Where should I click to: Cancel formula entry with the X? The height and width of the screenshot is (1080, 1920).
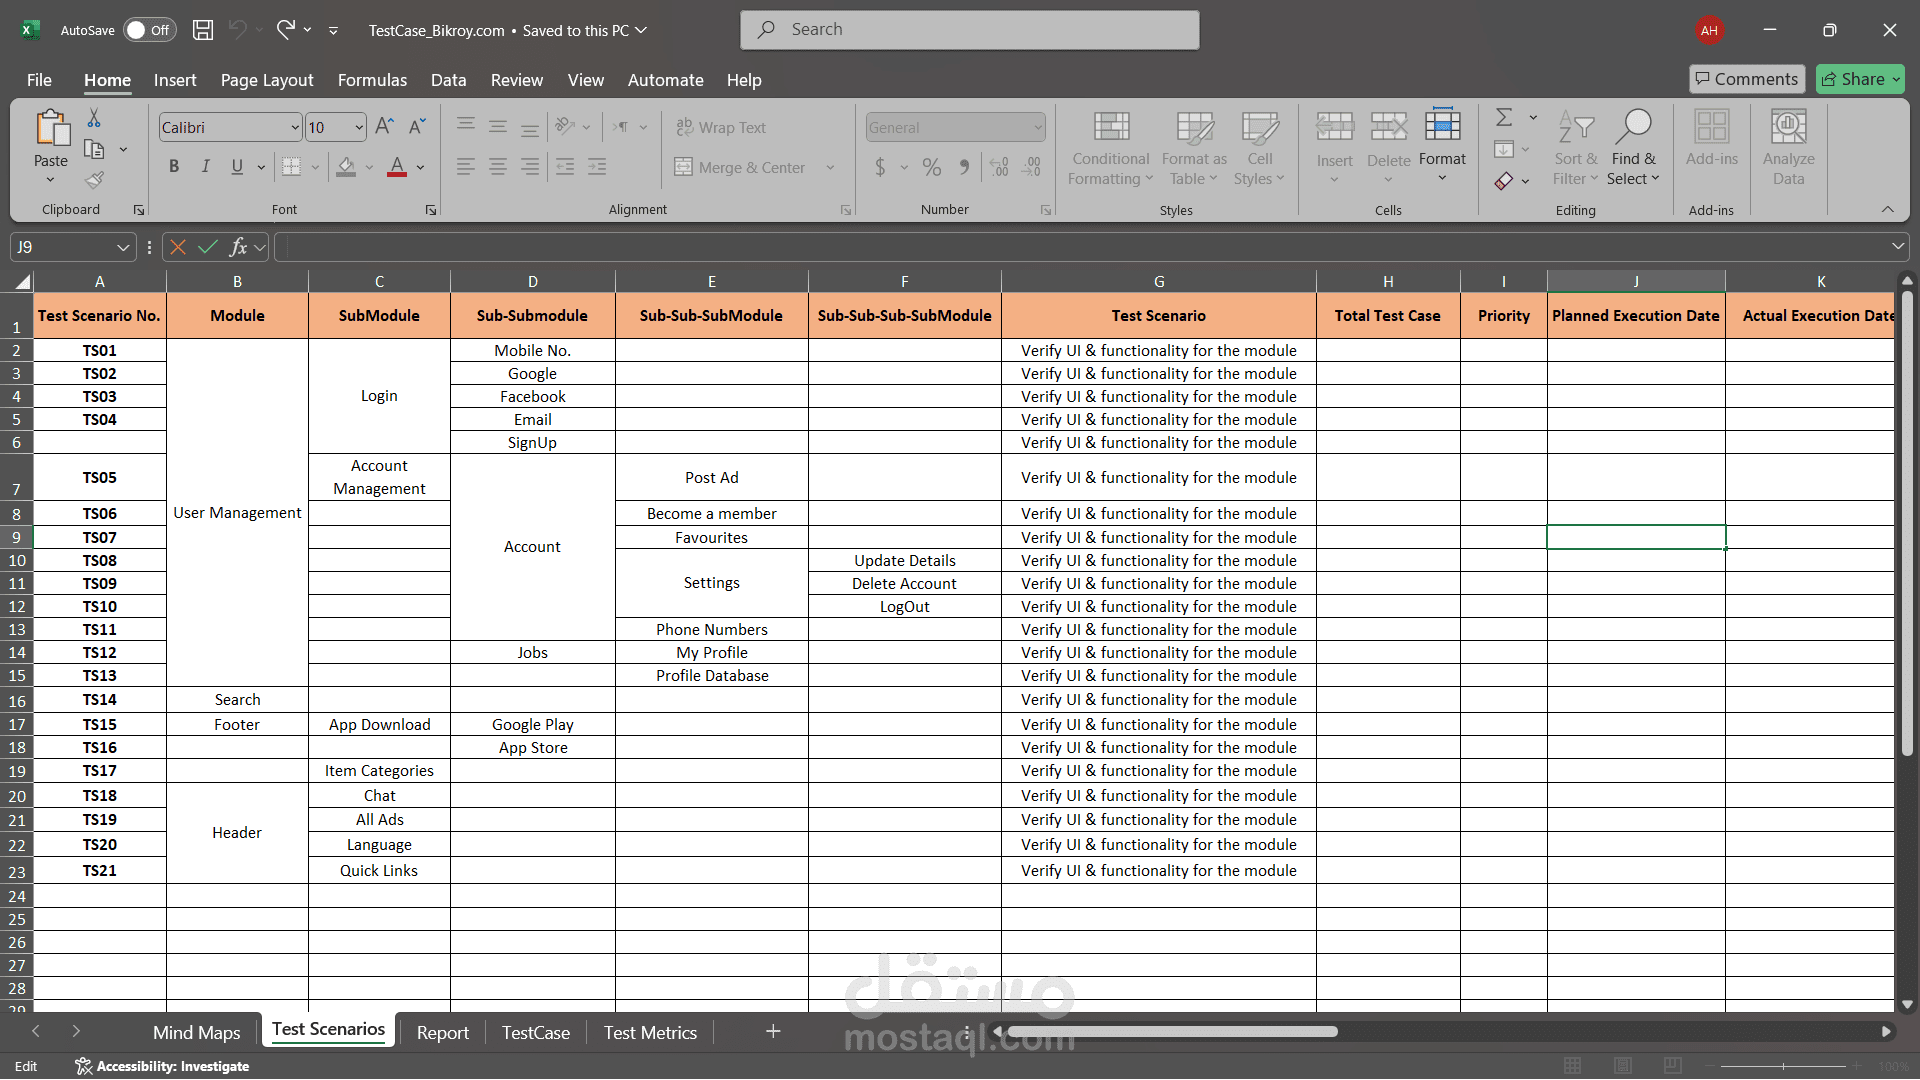[178, 247]
